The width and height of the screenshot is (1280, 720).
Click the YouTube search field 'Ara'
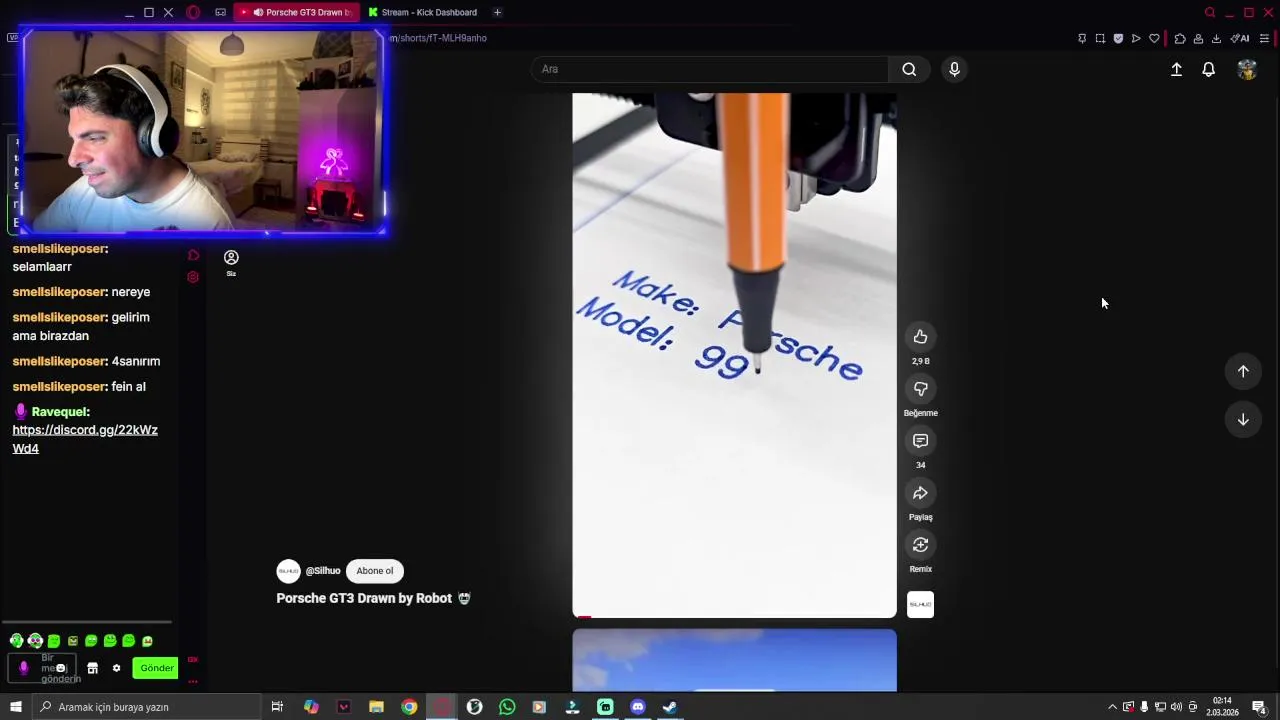click(x=710, y=69)
